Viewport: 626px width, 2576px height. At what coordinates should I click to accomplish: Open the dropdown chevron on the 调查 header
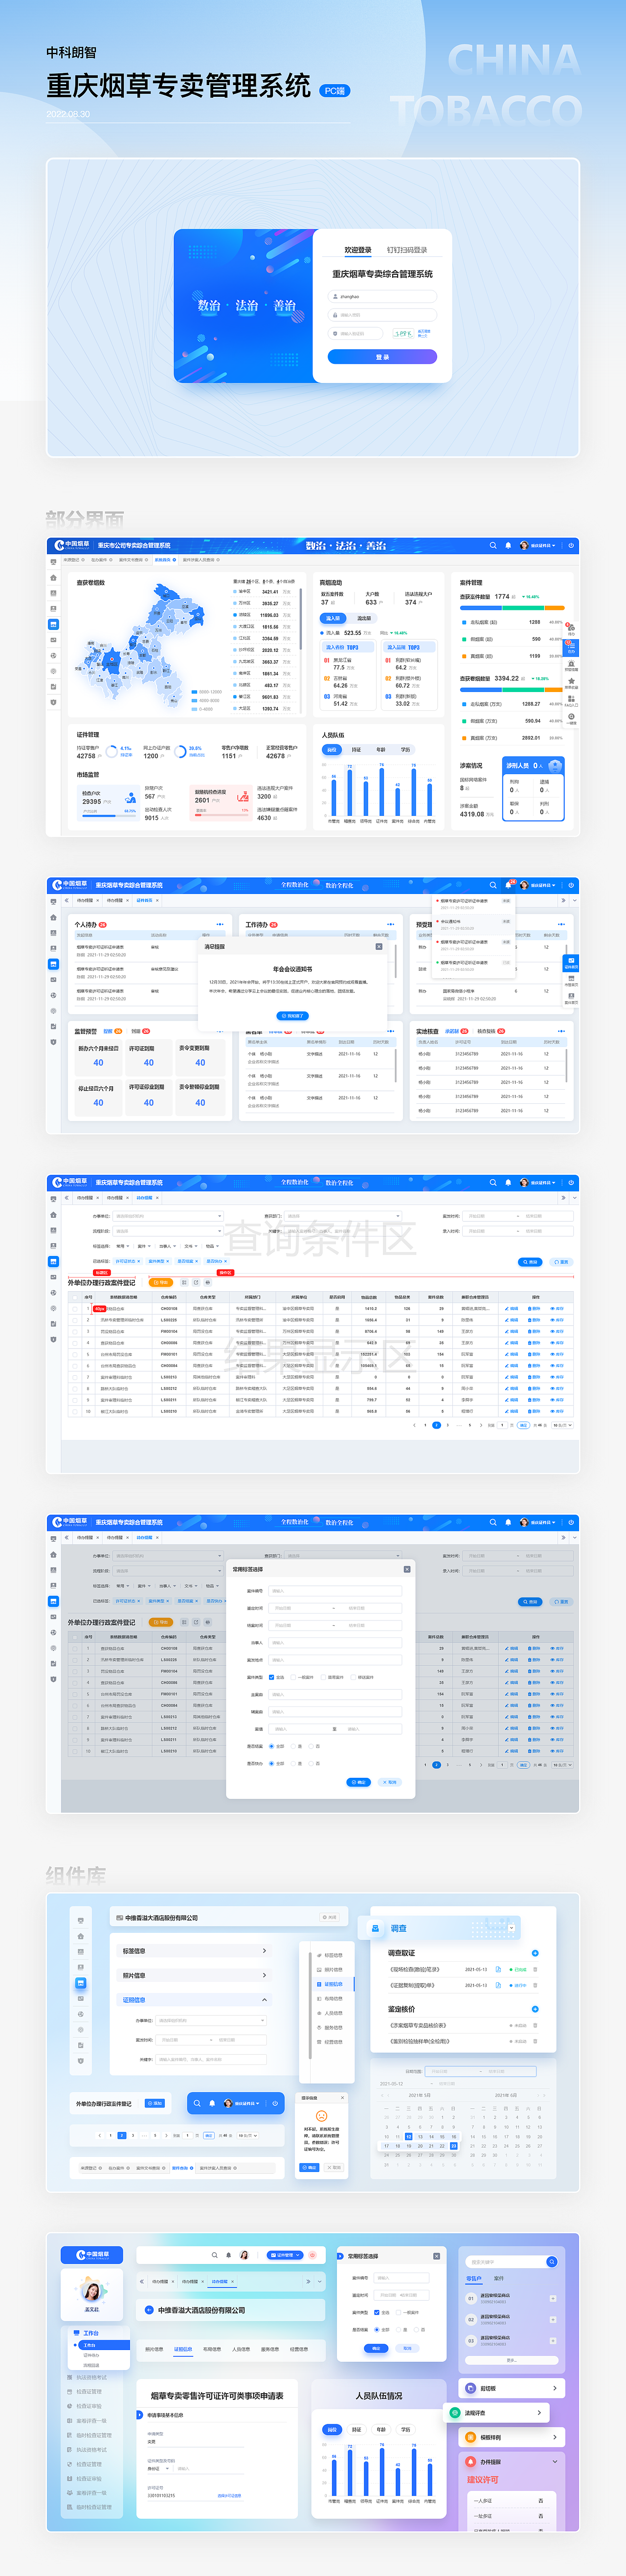[x=511, y=1928]
